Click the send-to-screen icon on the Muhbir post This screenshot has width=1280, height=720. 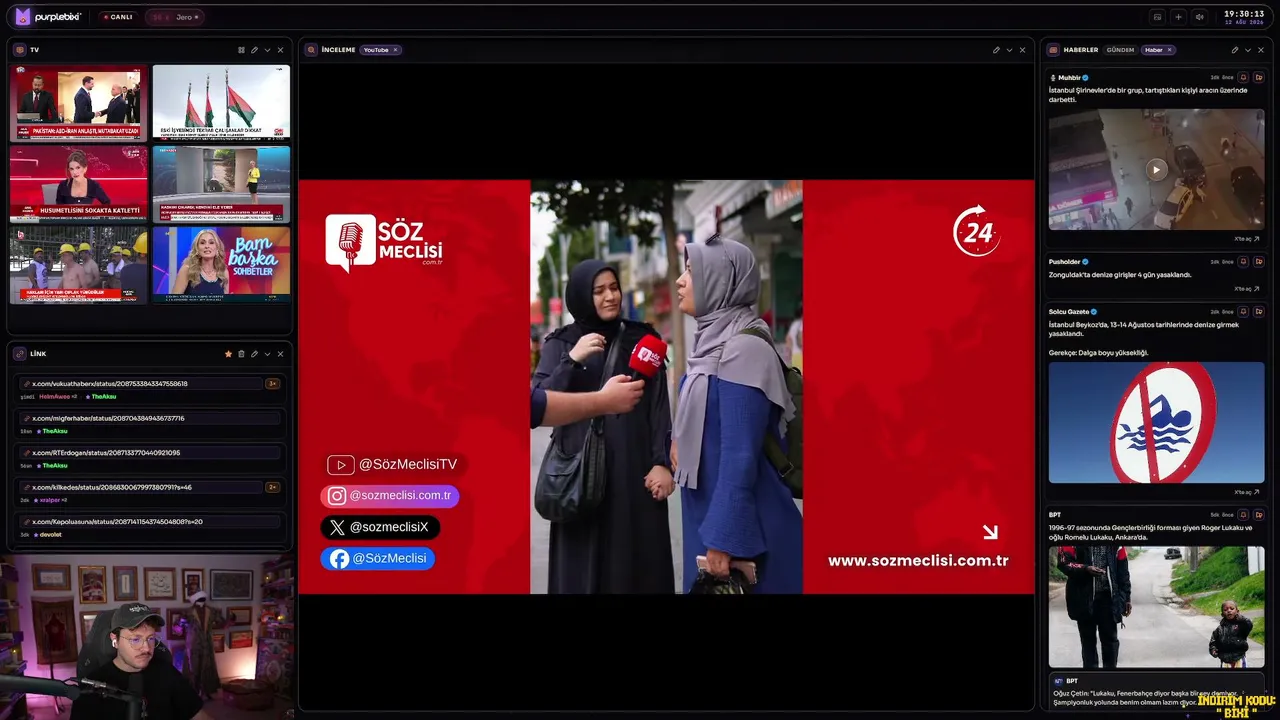[x=1259, y=77]
